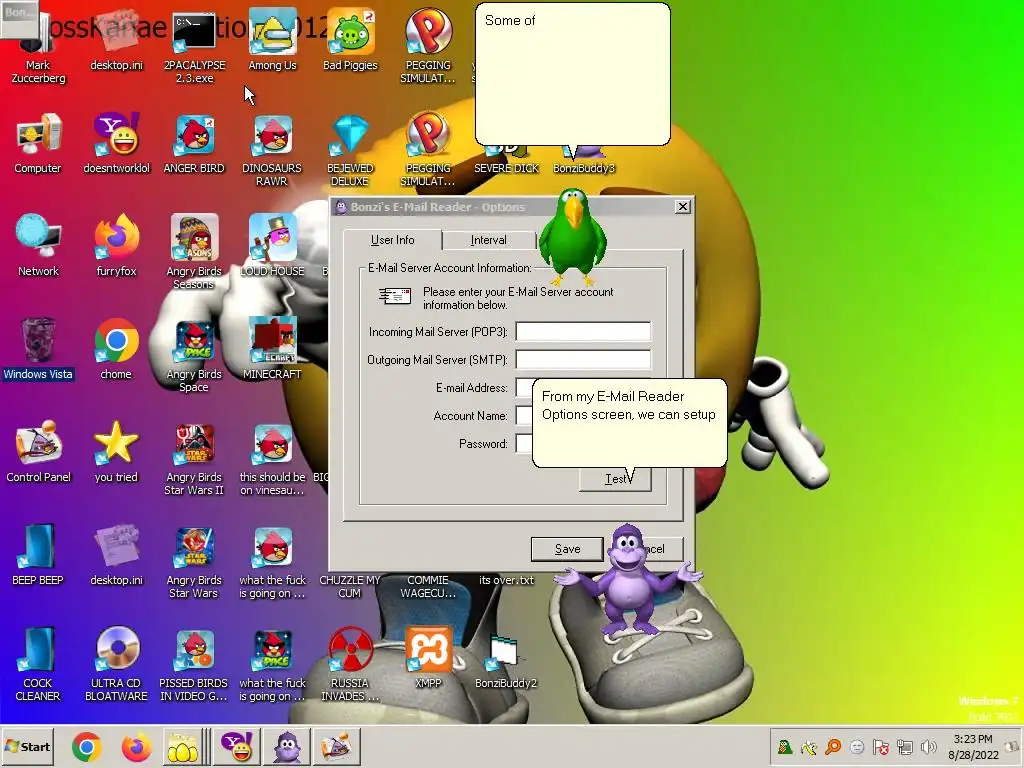The height and width of the screenshot is (768, 1024).
Task: Activate BonziBuddy taskbar button
Action: point(287,747)
